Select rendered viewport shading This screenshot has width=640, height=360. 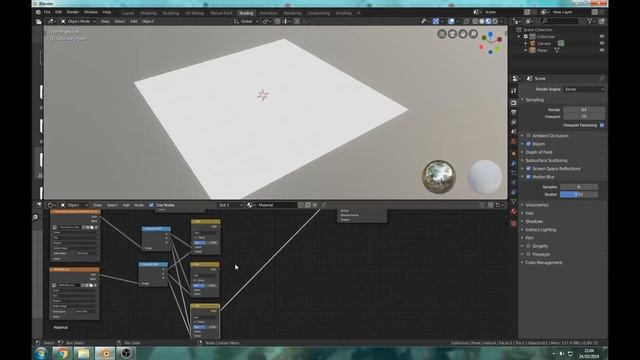pyautogui.click(x=495, y=21)
